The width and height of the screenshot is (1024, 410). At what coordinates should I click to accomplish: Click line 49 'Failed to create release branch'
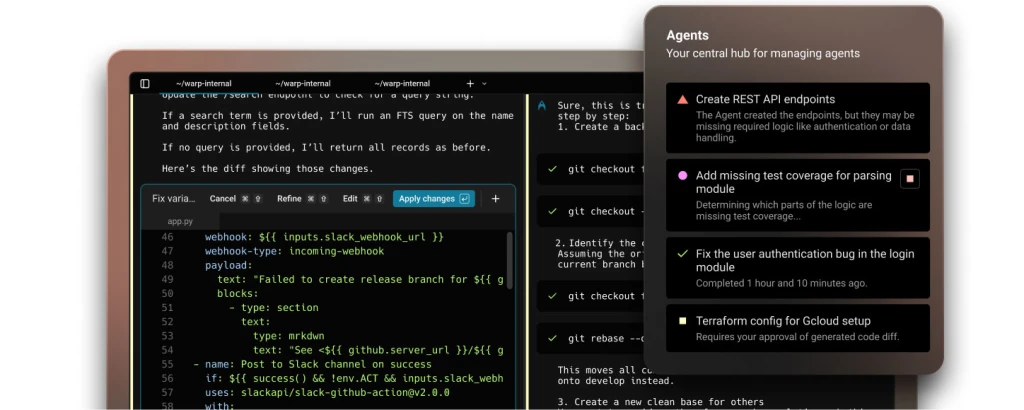coord(360,279)
